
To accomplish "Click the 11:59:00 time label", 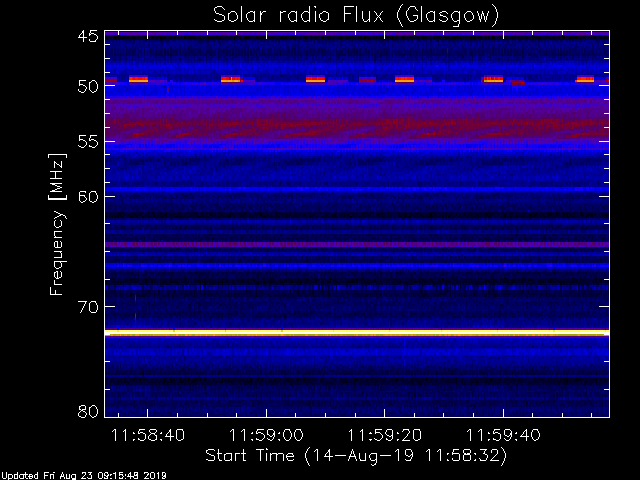I will [x=266, y=435].
